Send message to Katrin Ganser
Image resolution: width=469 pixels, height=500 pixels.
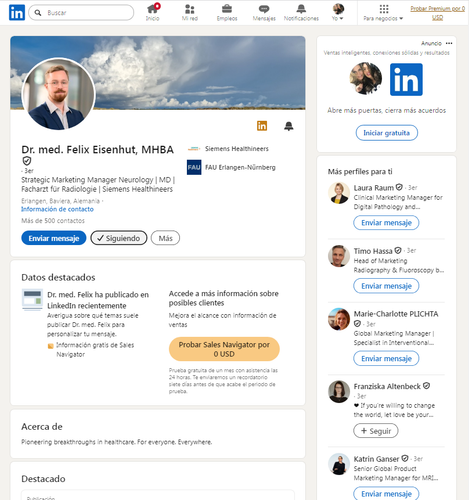[386, 494]
